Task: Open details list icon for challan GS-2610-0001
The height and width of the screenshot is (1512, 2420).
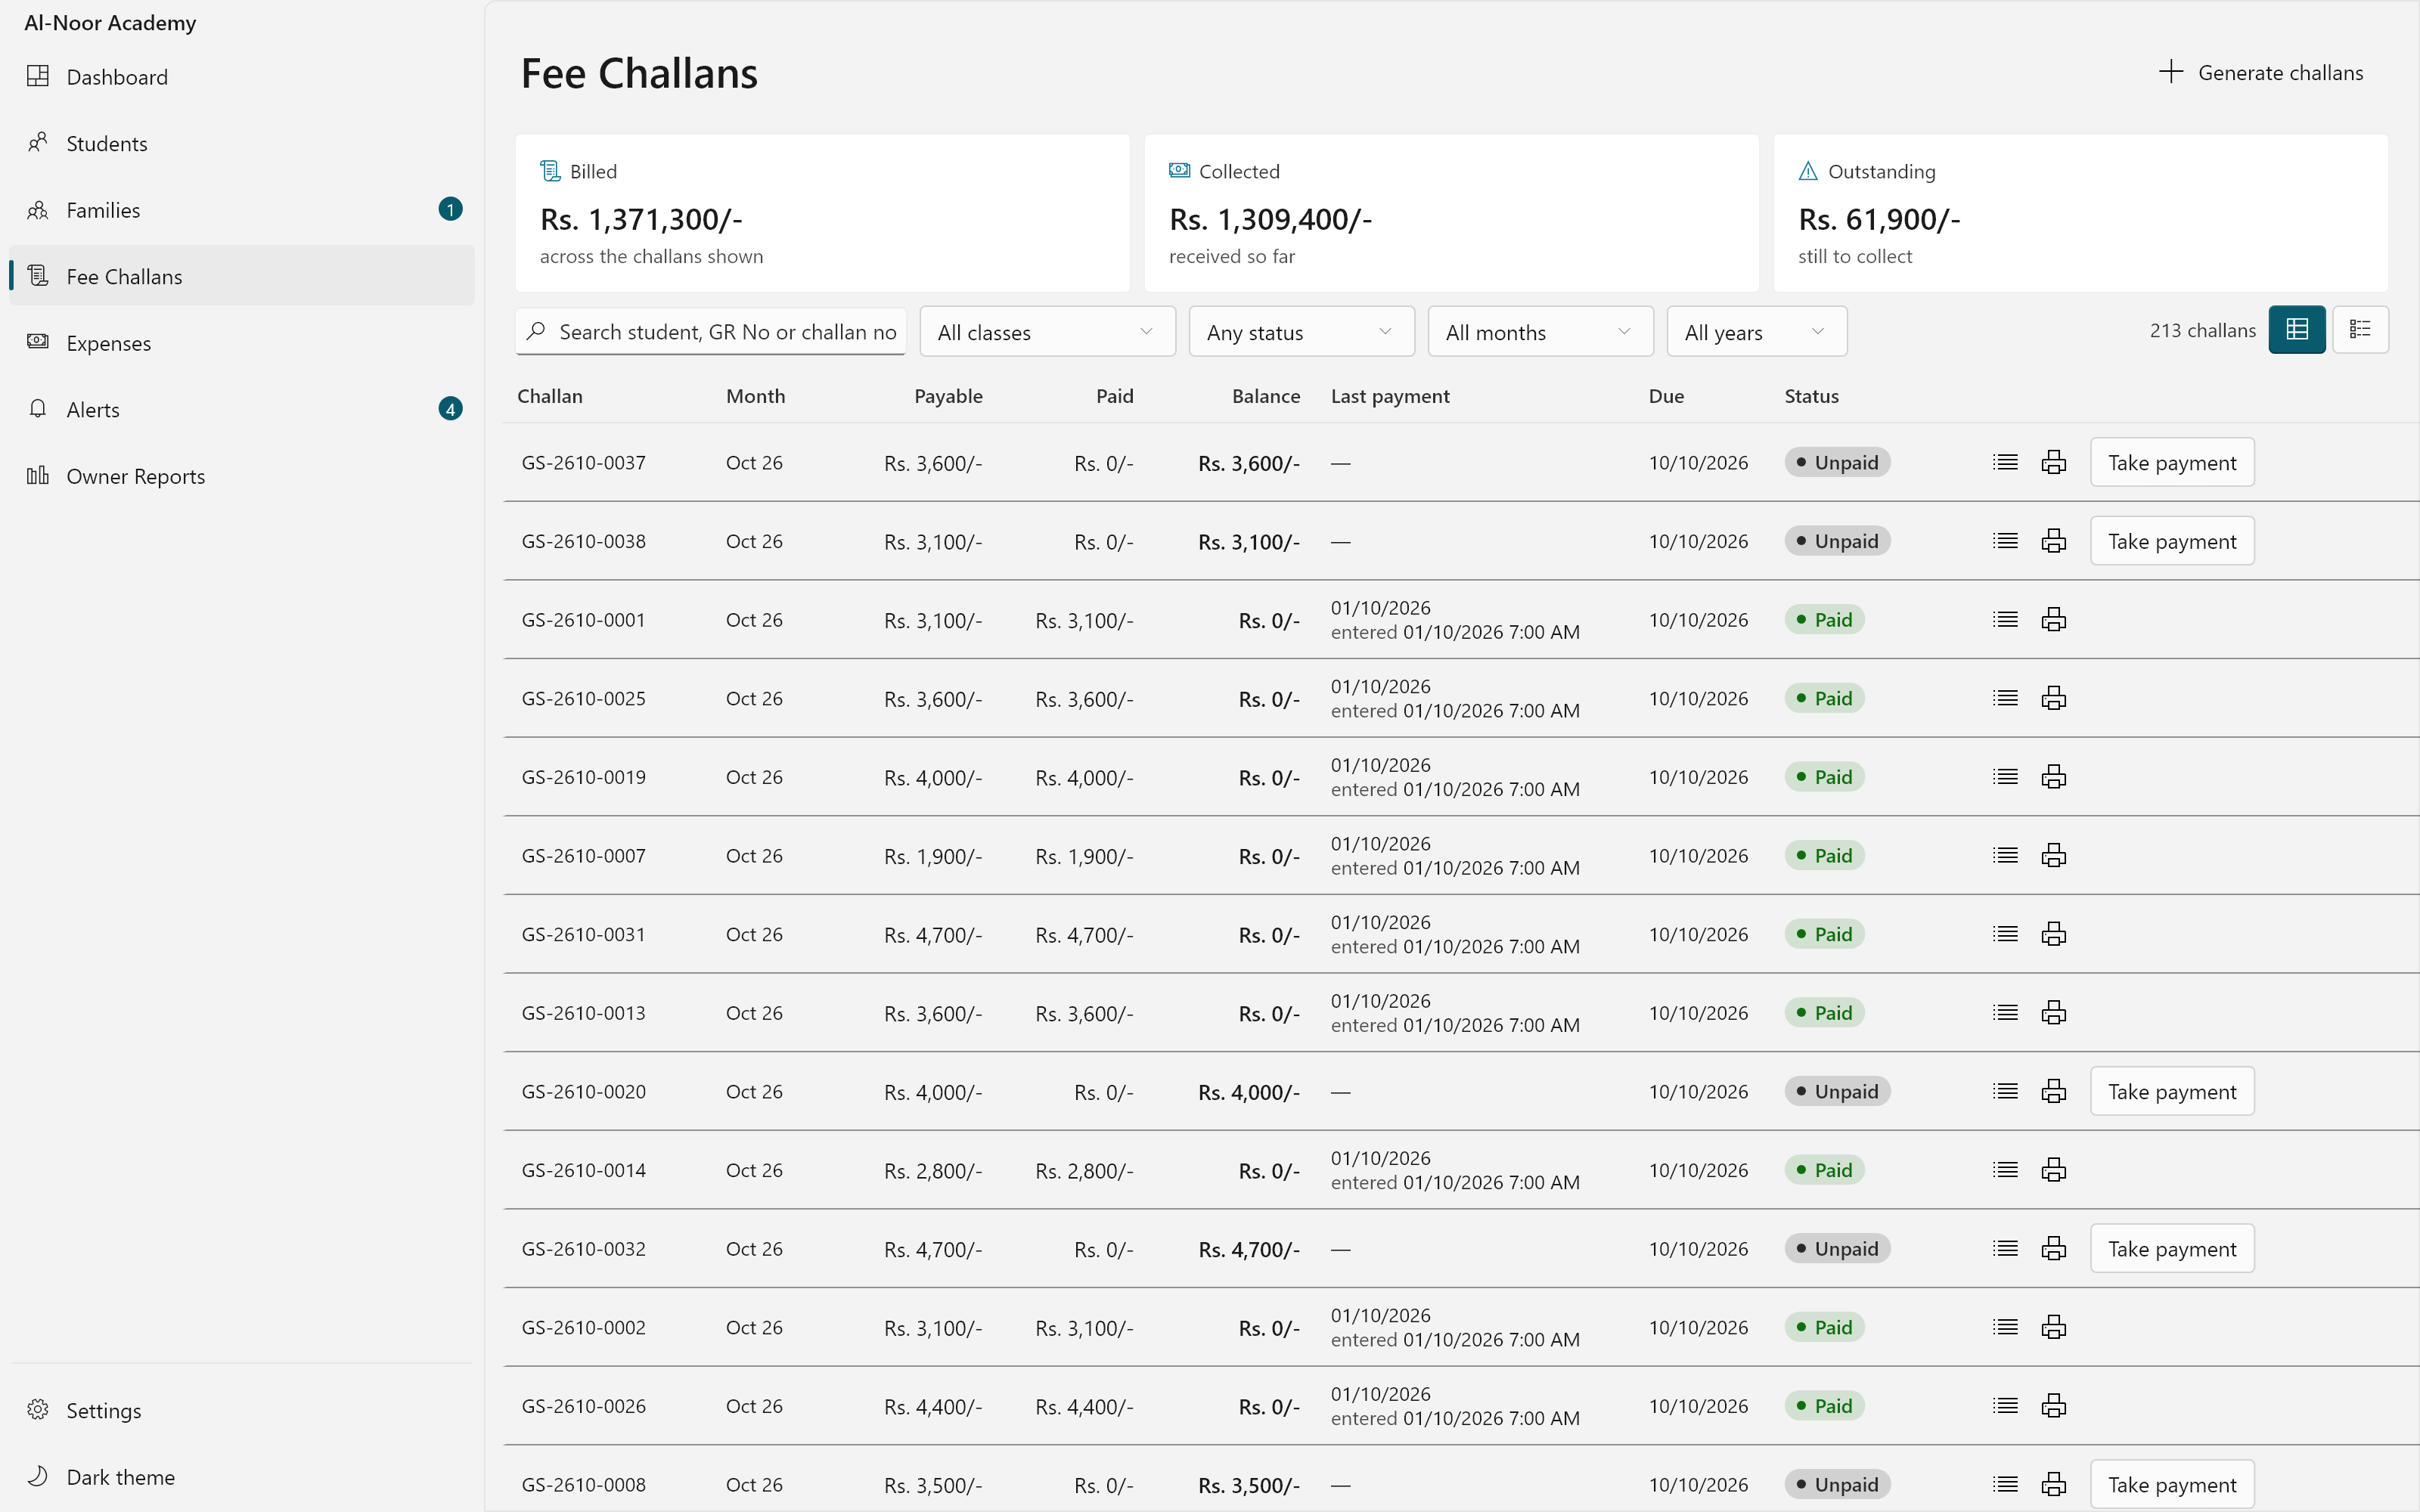Action: click(x=2005, y=620)
